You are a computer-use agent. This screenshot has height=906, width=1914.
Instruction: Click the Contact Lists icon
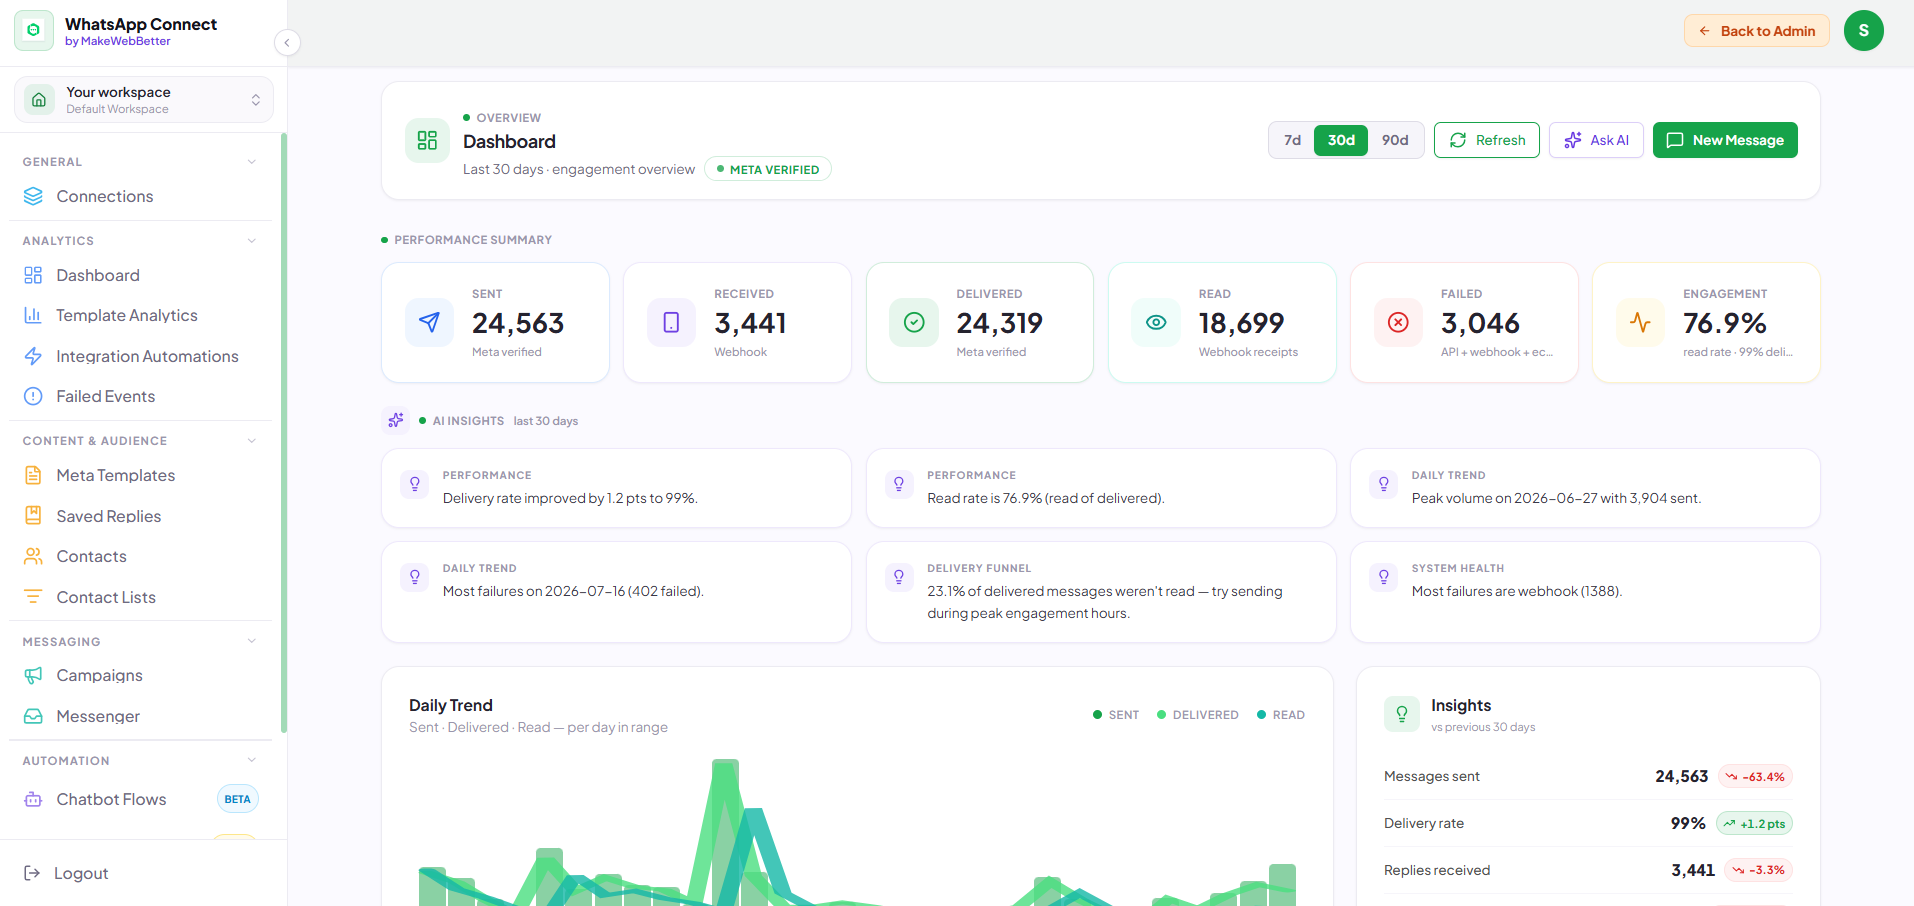(x=33, y=597)
